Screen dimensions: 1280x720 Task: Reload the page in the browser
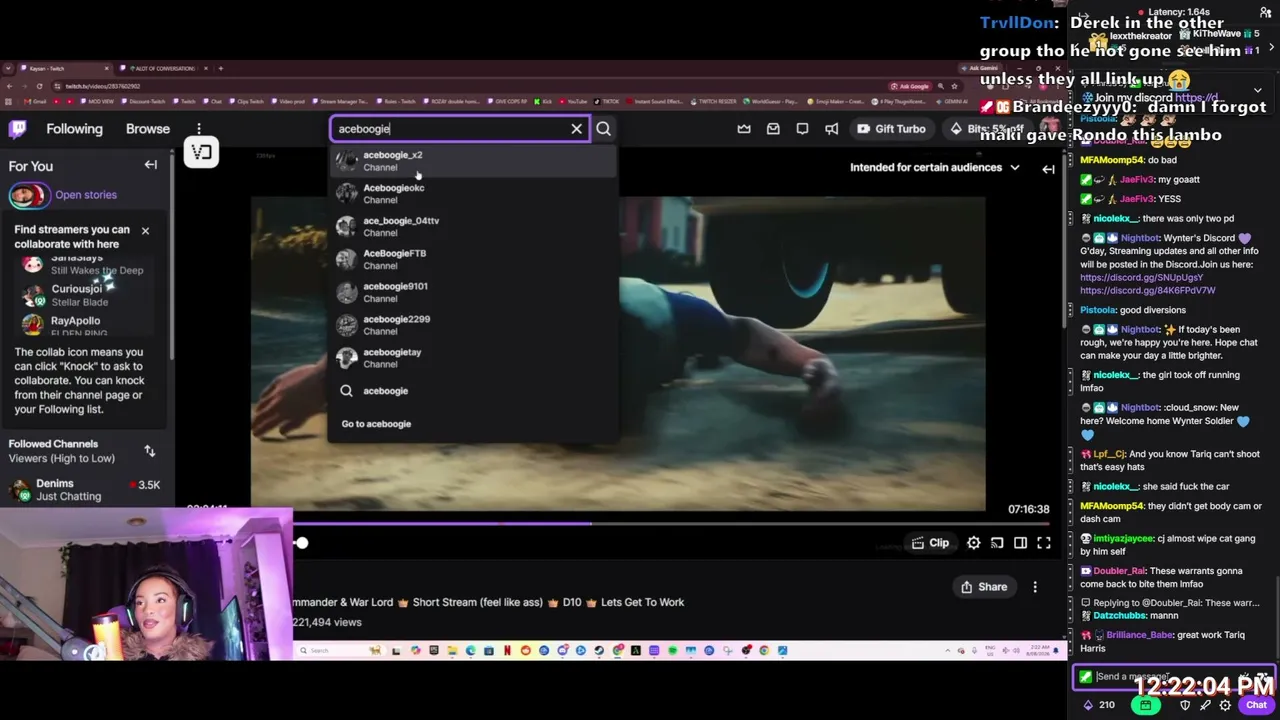coord(38,86)
